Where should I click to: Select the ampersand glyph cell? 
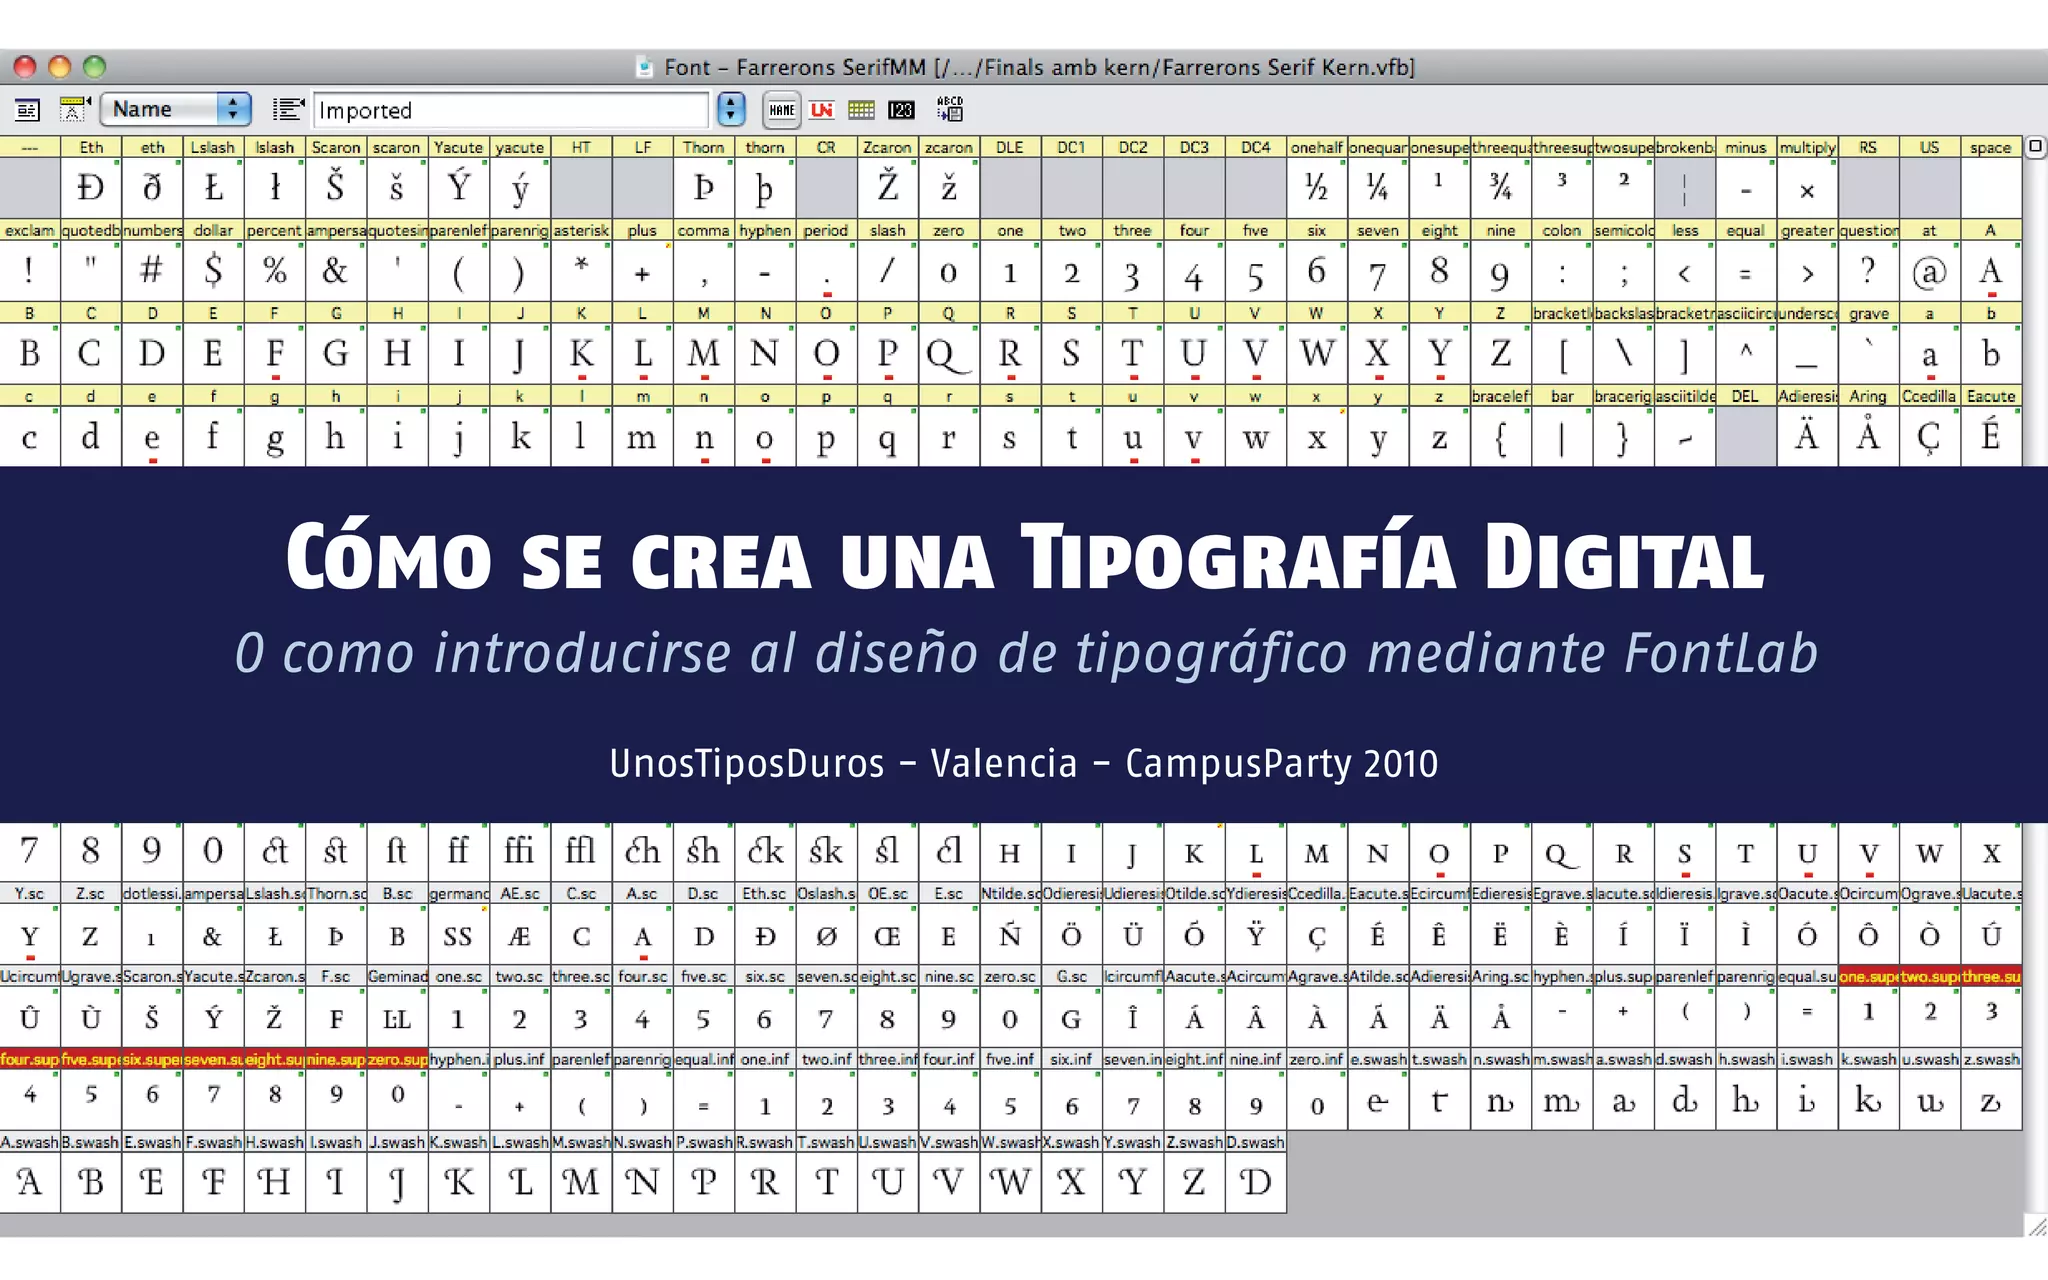point(335,271)
